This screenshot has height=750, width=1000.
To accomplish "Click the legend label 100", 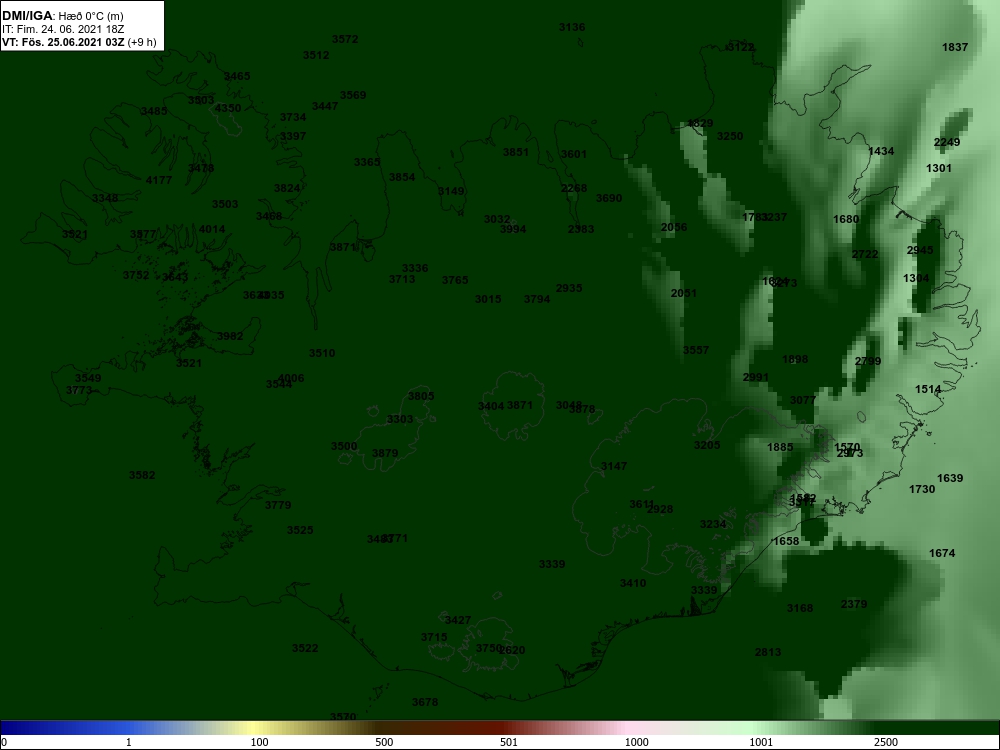I will [260, 742].
